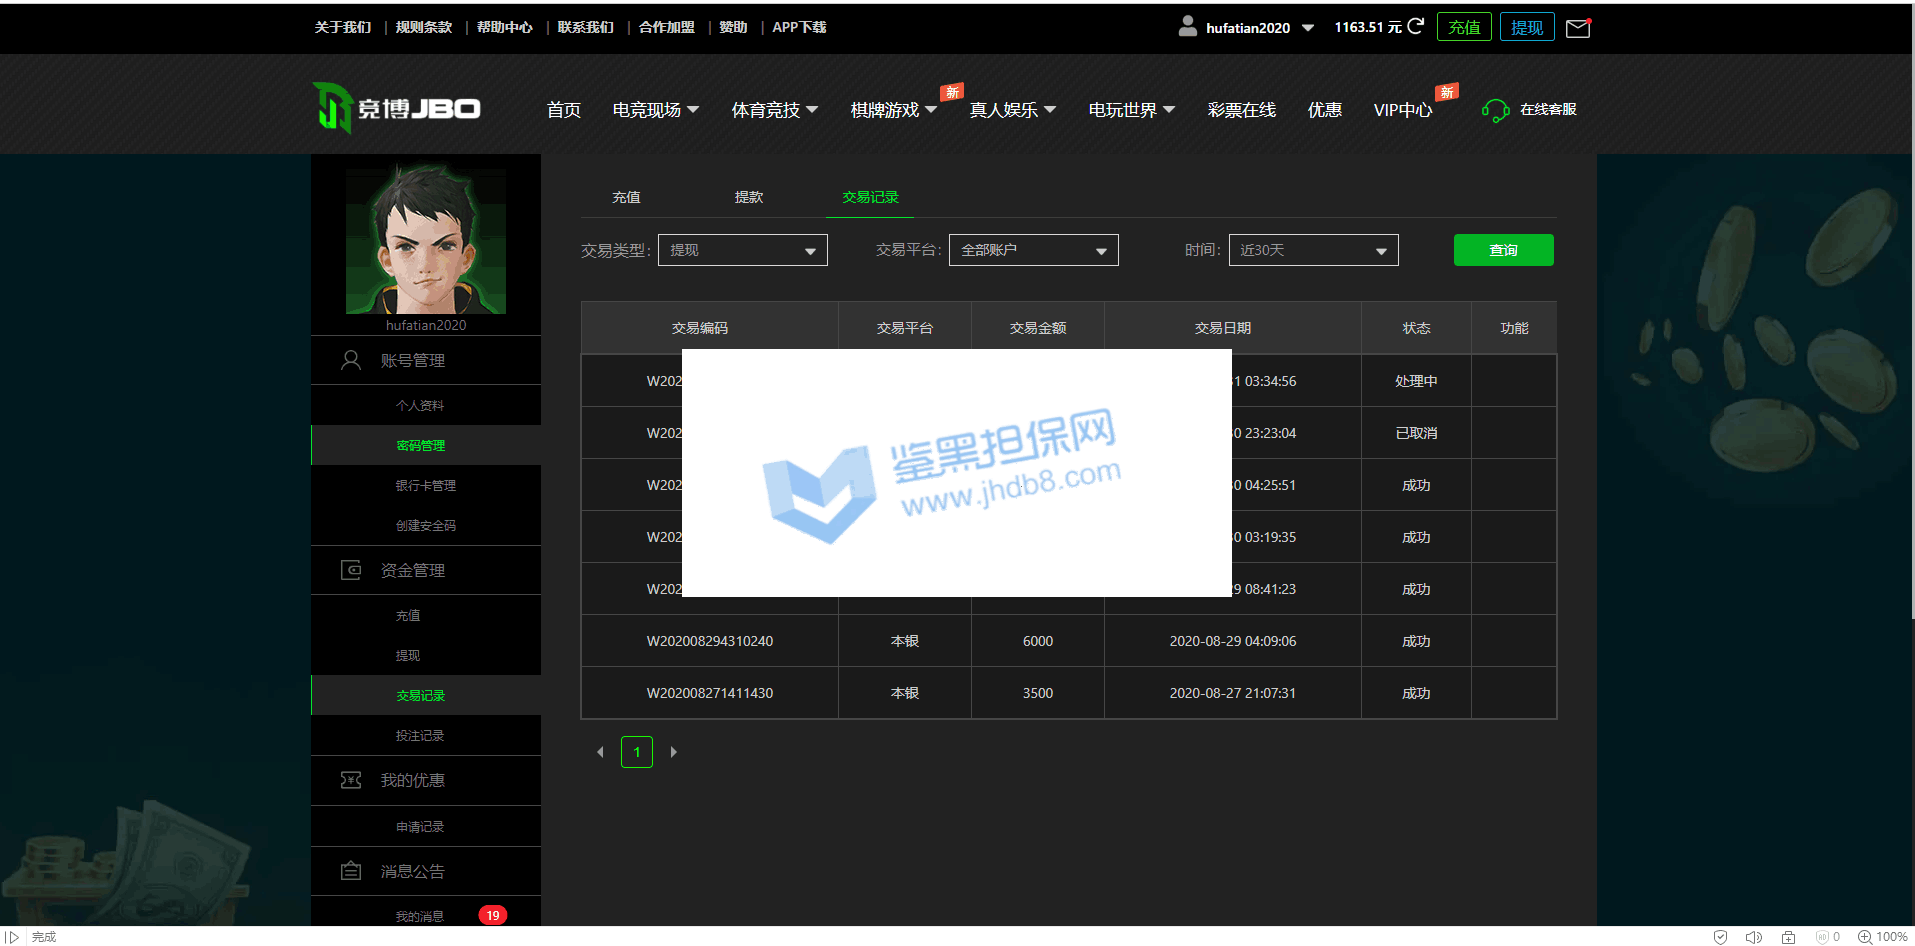
Task: Switch to the 提款 tab
Action: (748, 197)
